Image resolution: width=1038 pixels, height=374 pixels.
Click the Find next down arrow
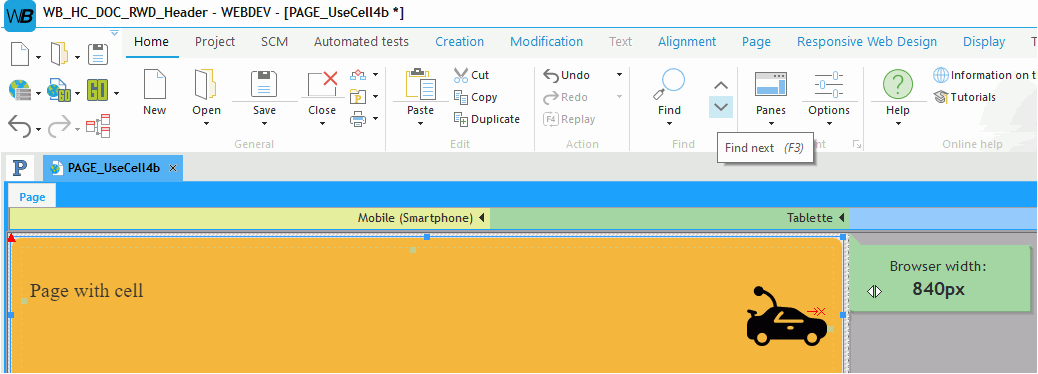[x=721, y=107]
